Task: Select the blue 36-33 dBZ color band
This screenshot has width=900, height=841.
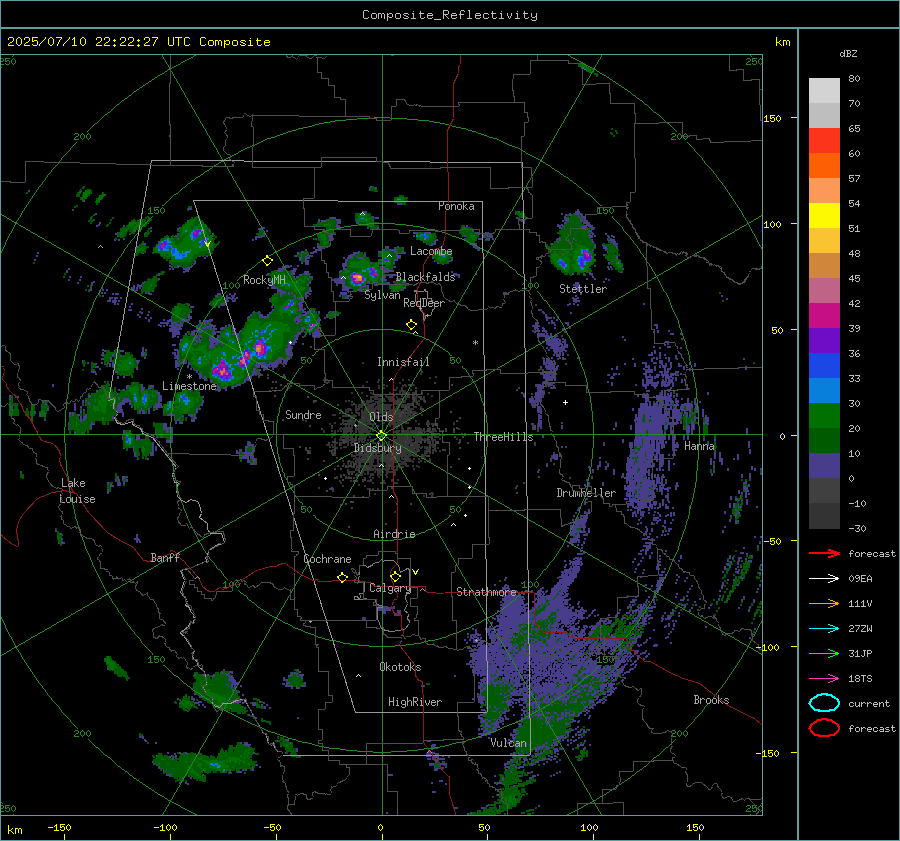Action: [x=824, y=366]
